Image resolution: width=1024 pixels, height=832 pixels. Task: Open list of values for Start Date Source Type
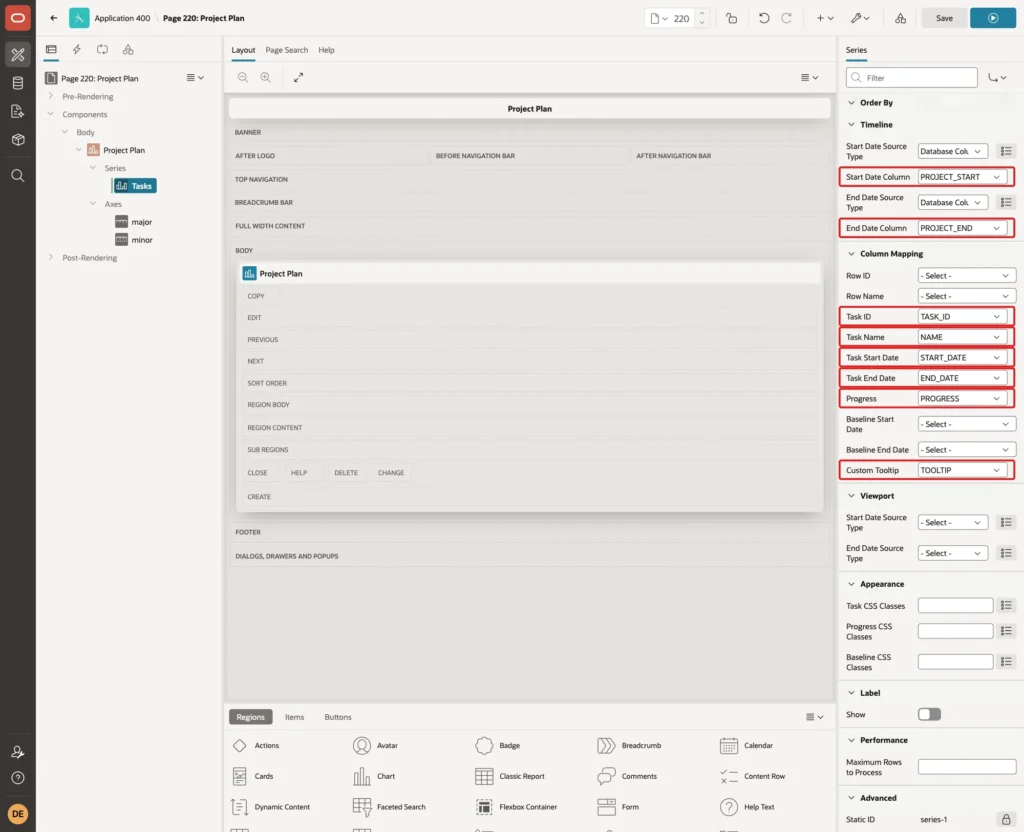coord(1006,152)
